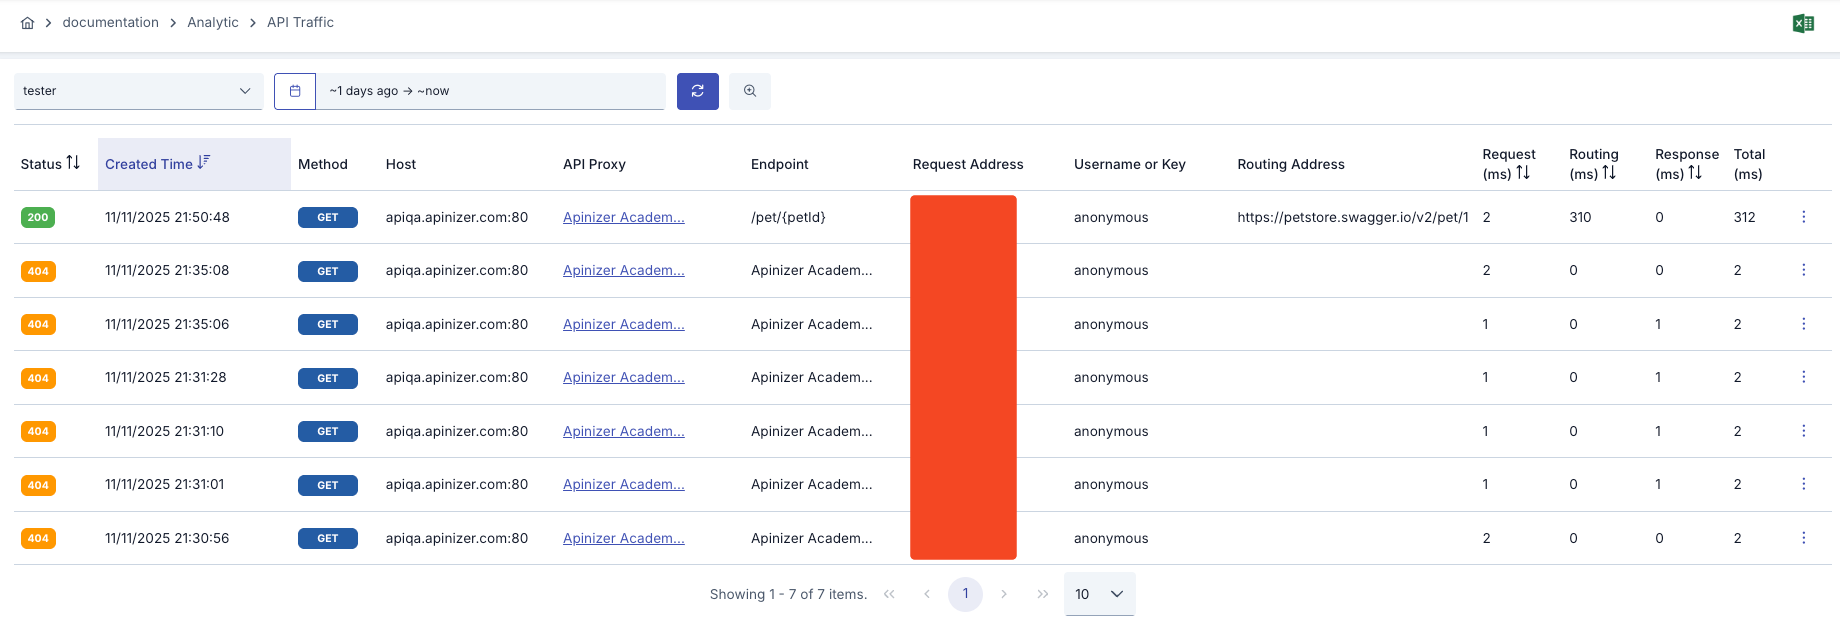Open actions menu for the 200 status row

click(x=1803, y=217)
